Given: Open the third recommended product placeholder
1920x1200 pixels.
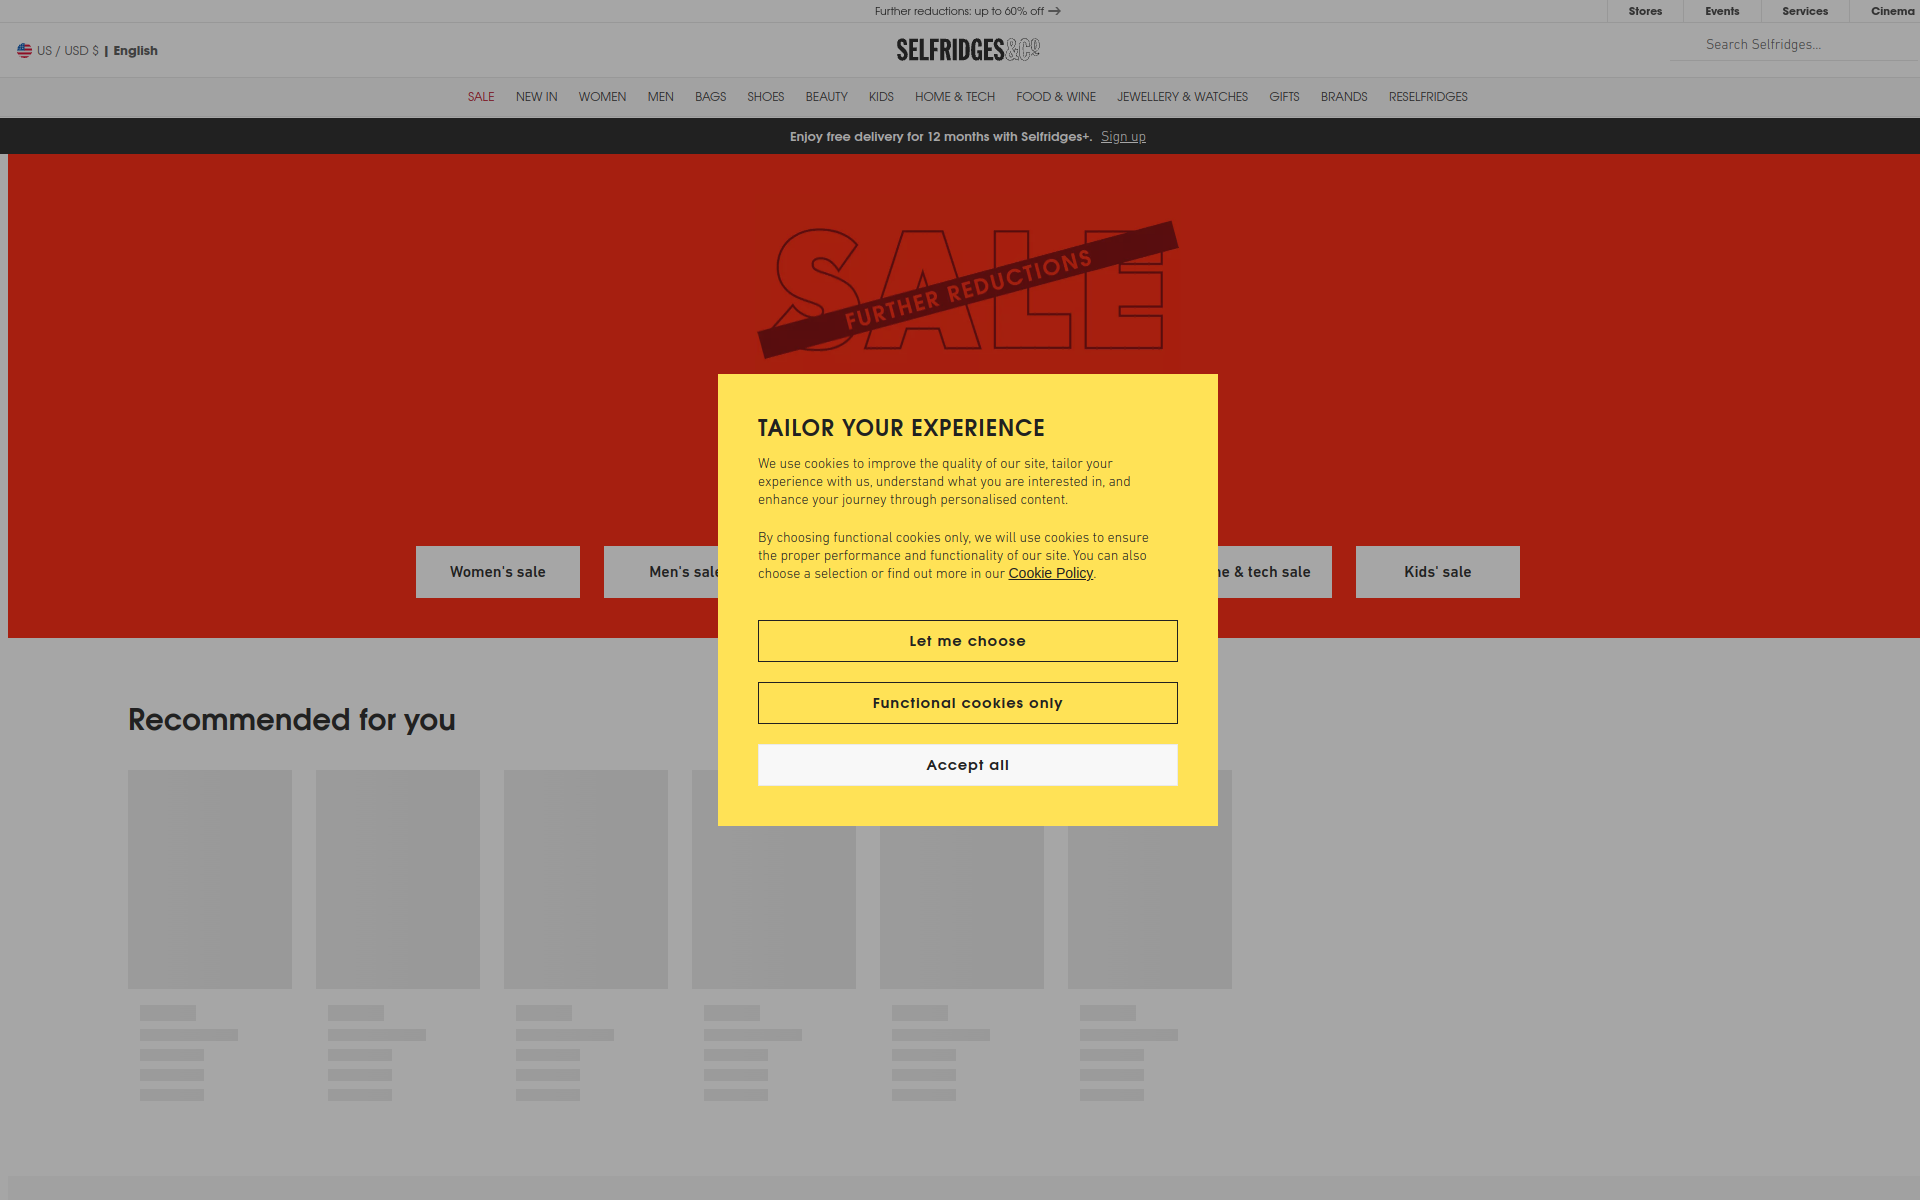Looking at the screenshot, I should [586, 879].
